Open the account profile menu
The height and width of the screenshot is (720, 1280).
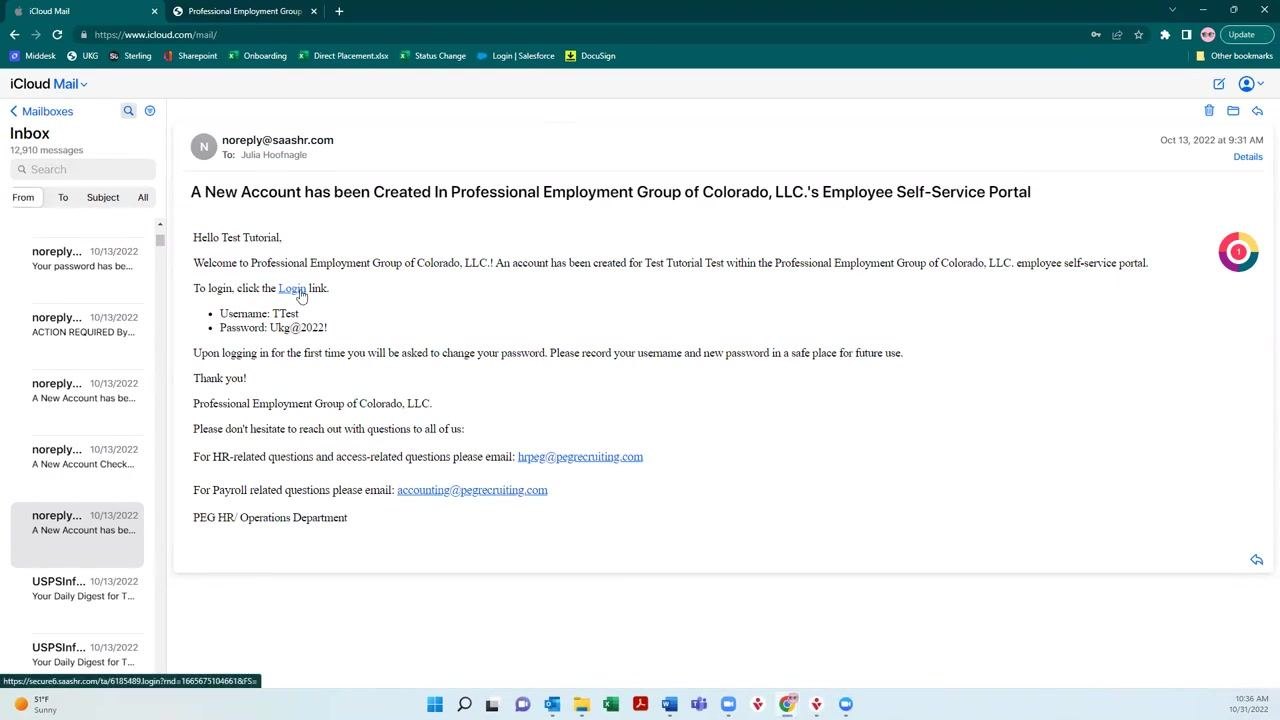[x=1251, y=84]
